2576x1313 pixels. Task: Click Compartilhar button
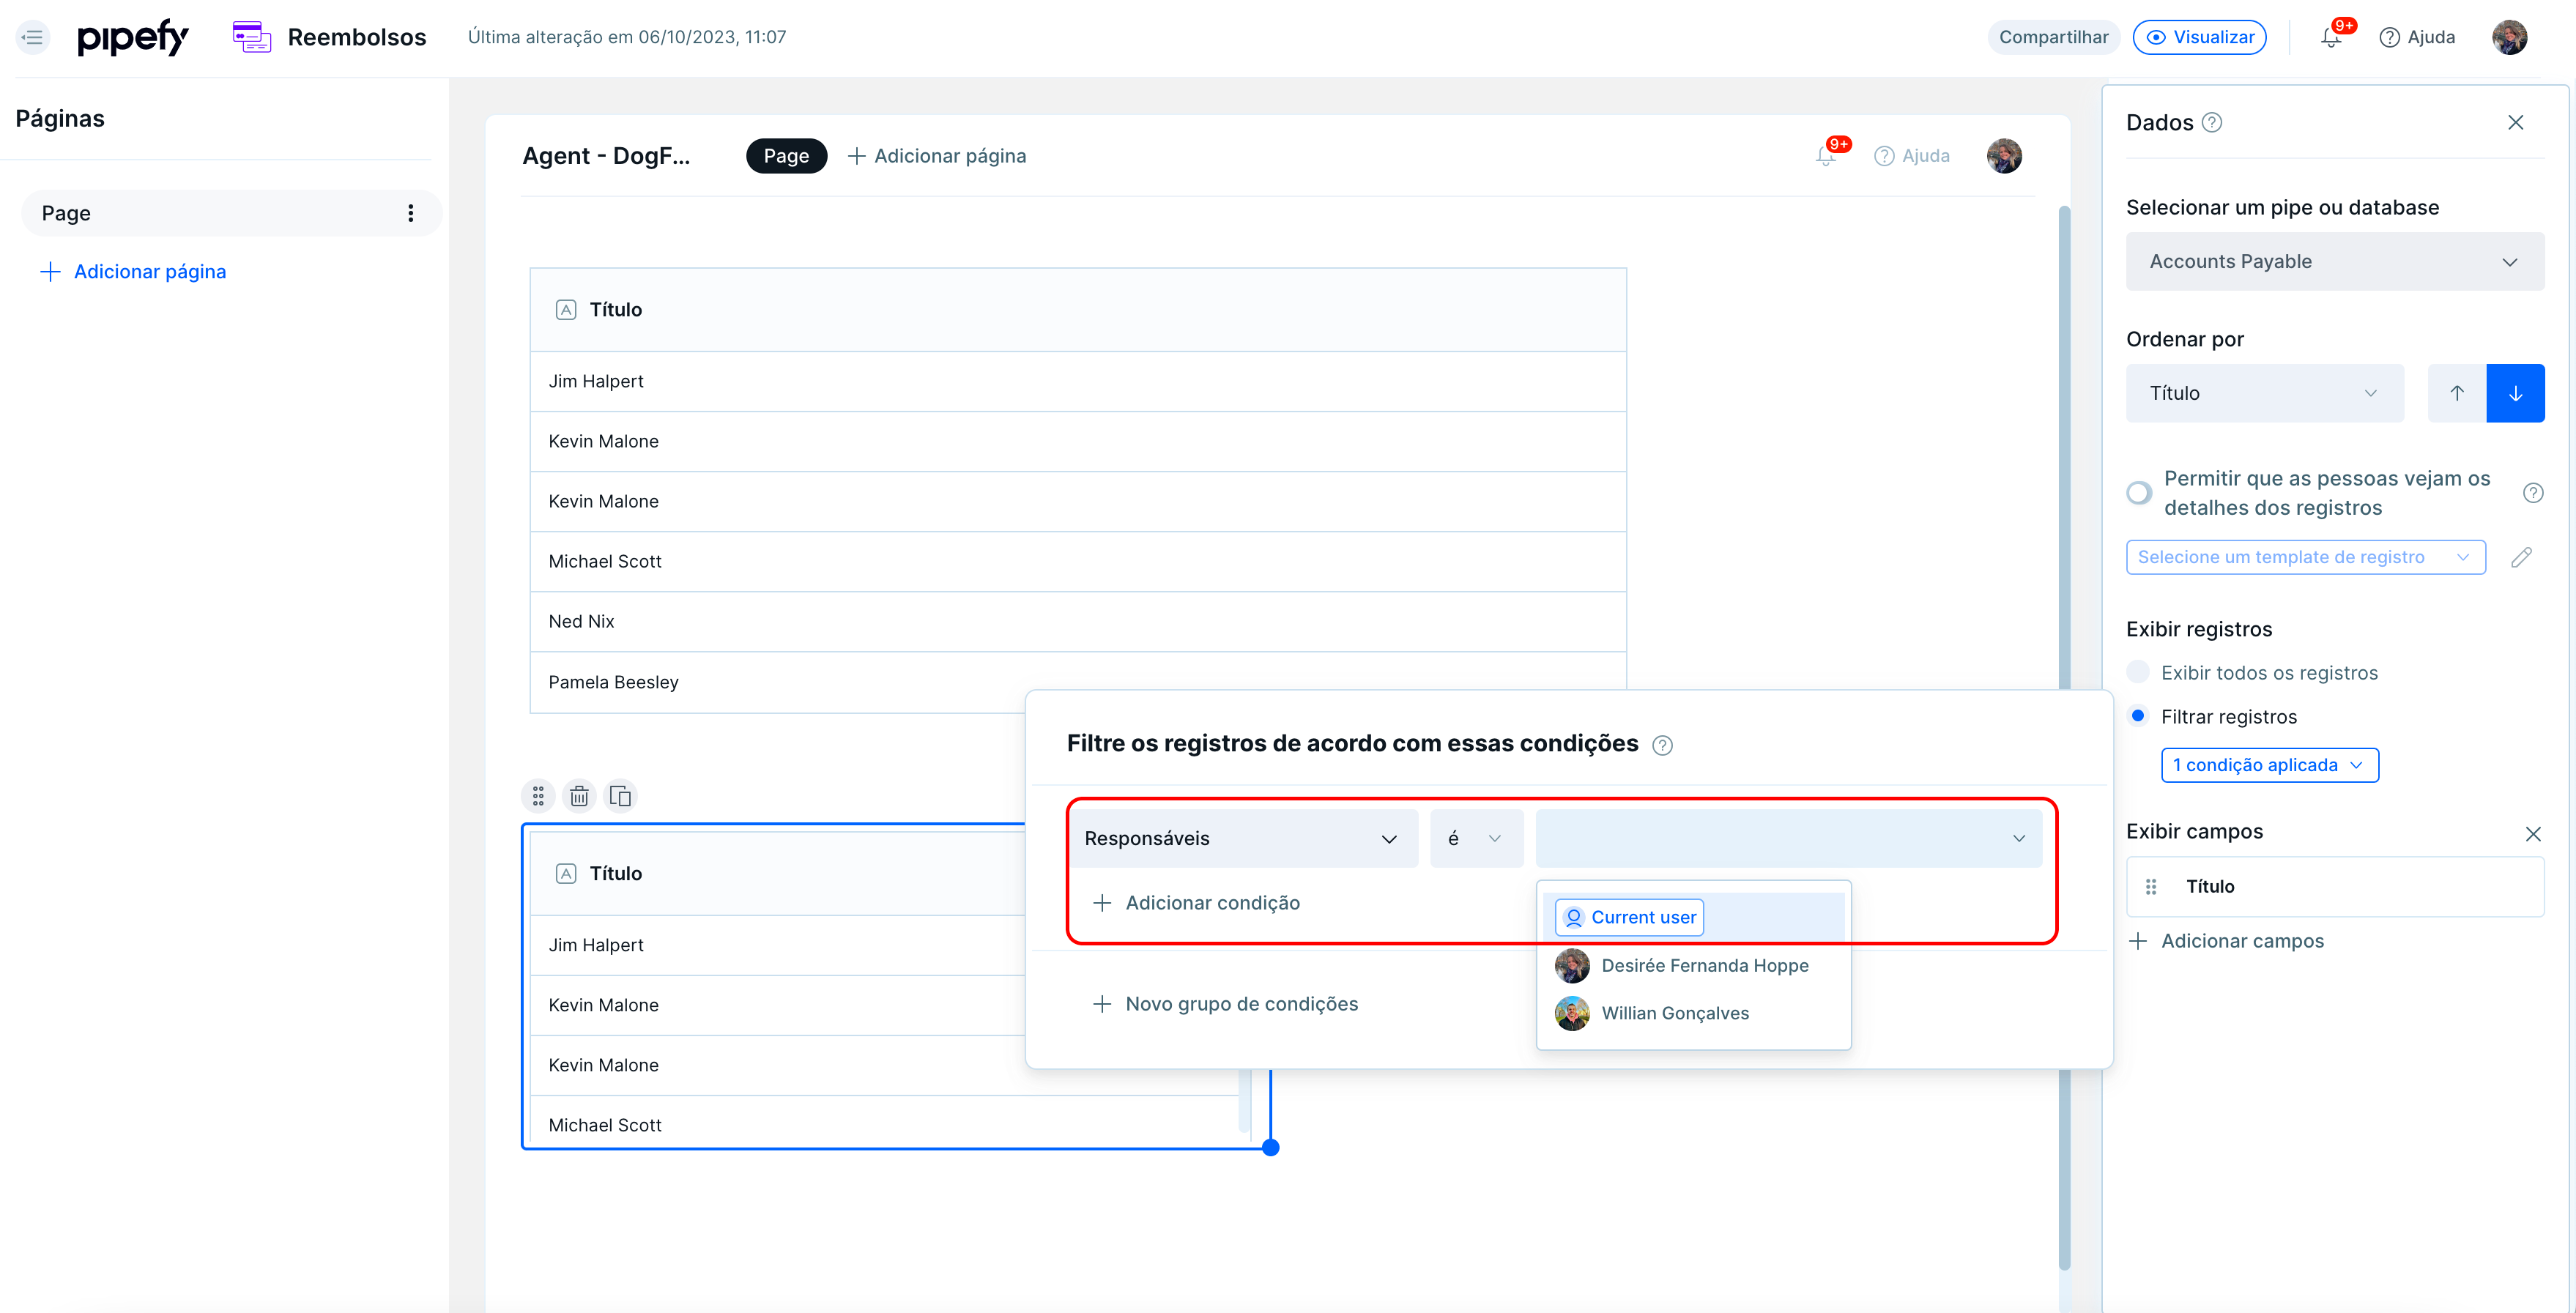(x=2053, y=37)
